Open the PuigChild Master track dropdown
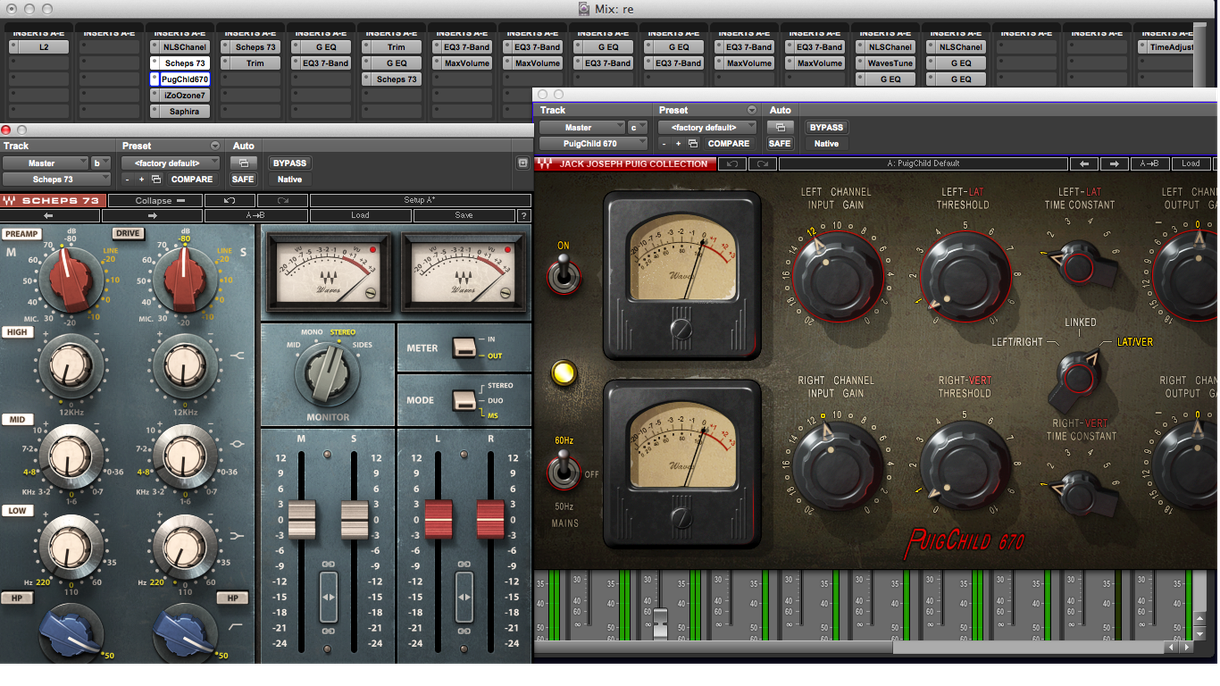 [581, 127]
